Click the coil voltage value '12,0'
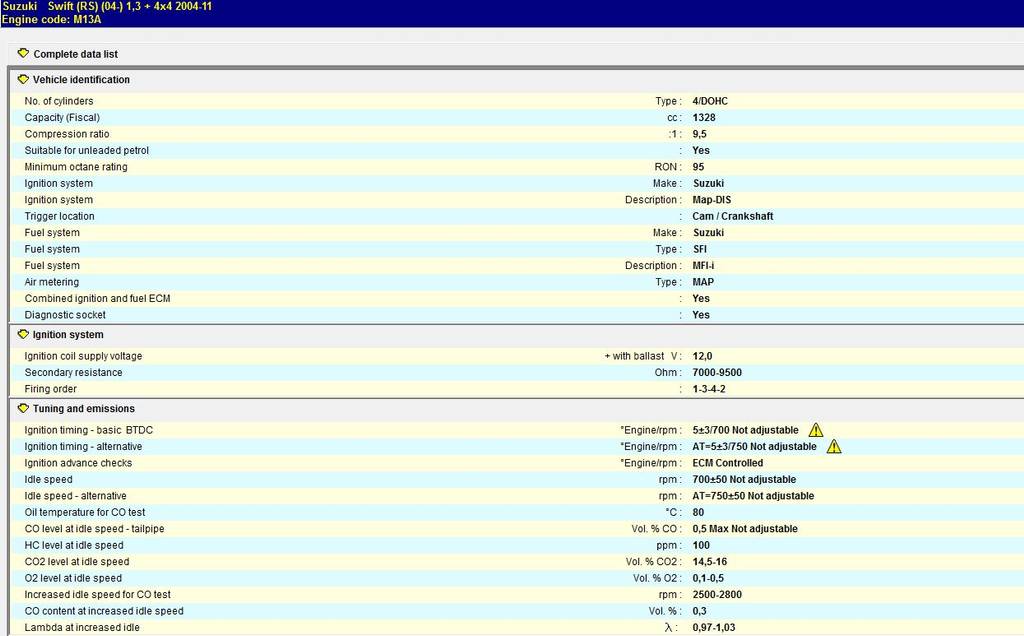The image size is (1024, 636). (x=702, y=356)
